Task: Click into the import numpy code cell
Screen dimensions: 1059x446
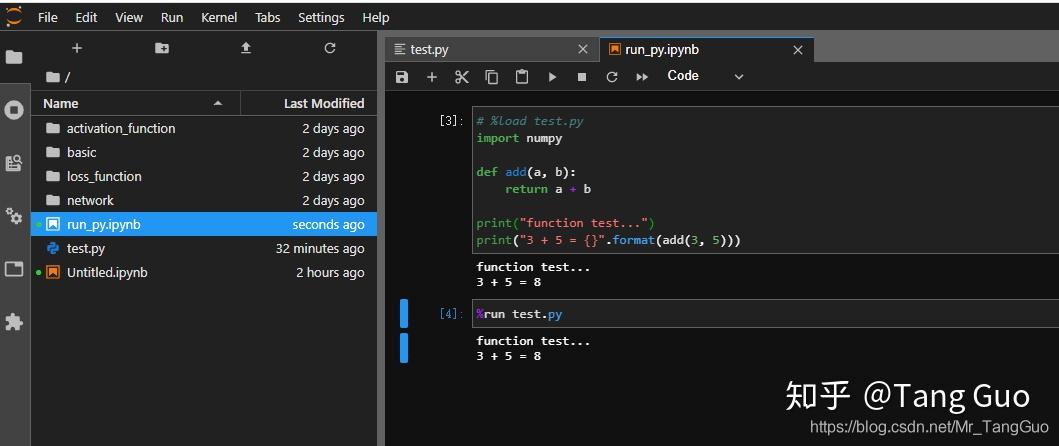Action: (765, 180)
